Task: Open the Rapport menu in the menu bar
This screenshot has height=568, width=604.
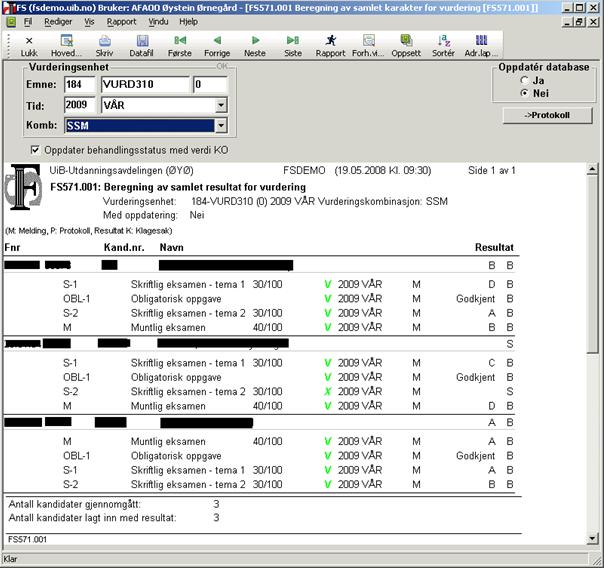Action: point(121,22)
